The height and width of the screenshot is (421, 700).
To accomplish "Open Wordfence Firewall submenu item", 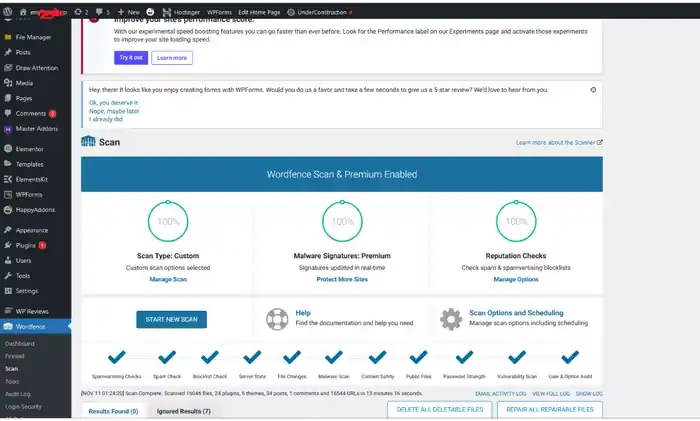I will point(15,356).
